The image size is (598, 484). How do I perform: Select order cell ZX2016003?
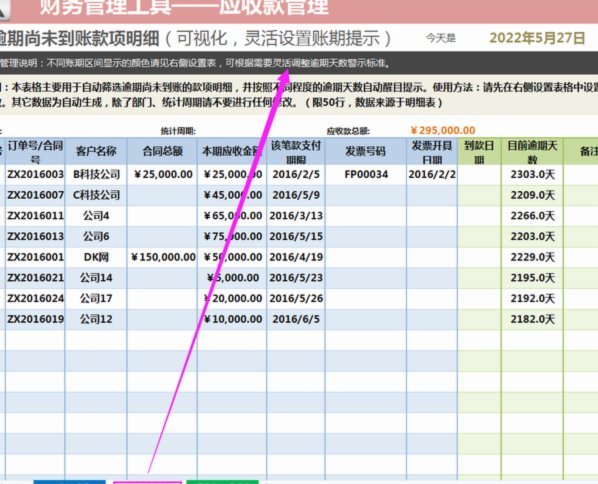click(x=35, y=175)
